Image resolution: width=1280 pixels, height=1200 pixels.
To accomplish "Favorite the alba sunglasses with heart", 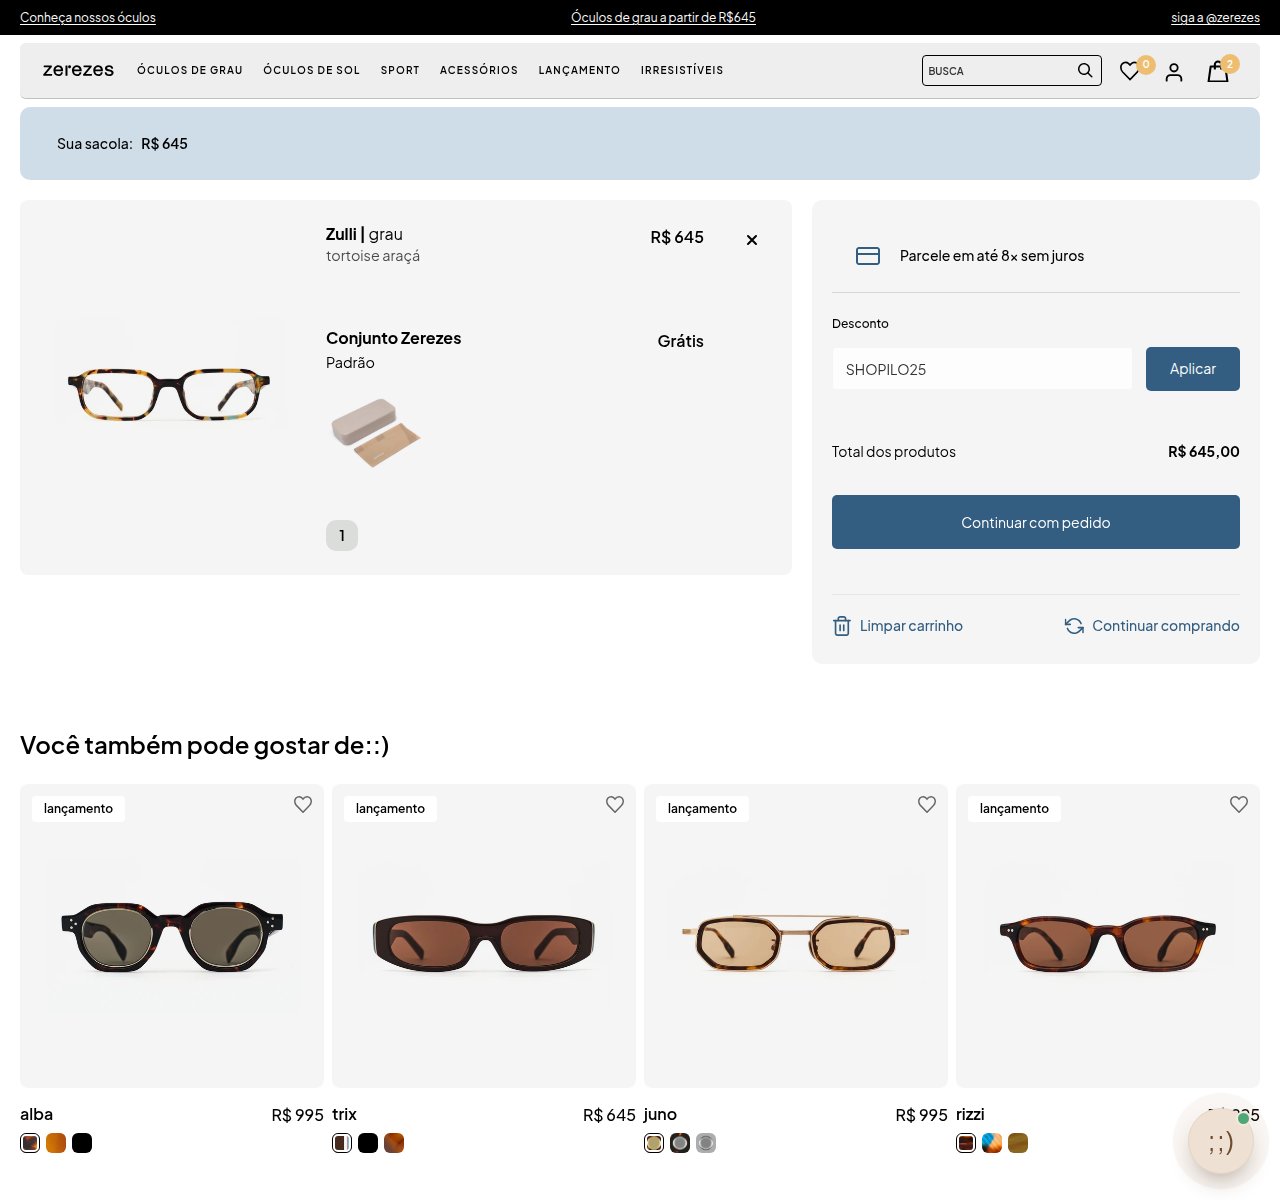I will pos(303,804).
